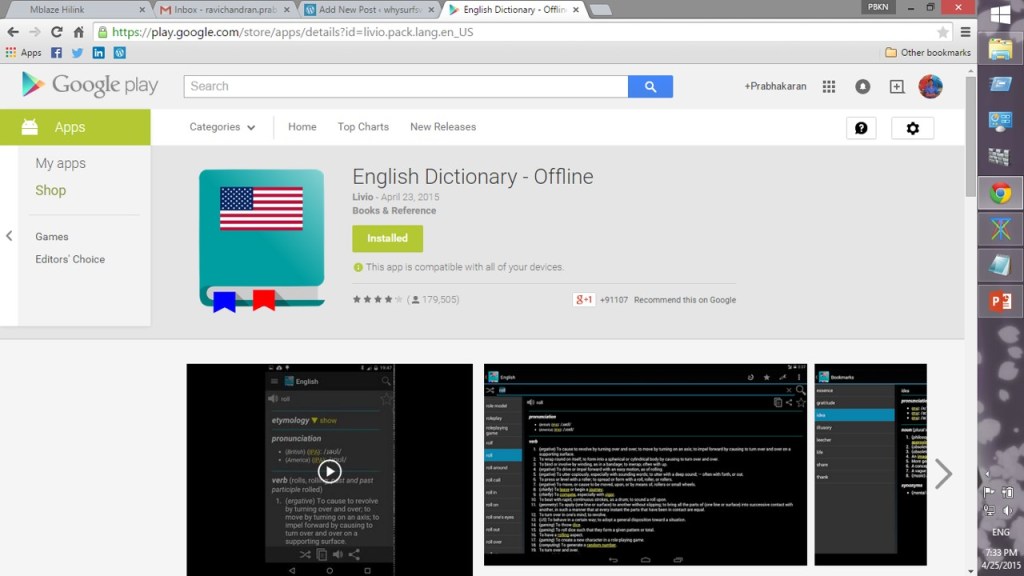Image resolution: width=1024 pixels, height=576 pixels.
Task: Expand the Categories dropdown
Action: click(222, 127)
